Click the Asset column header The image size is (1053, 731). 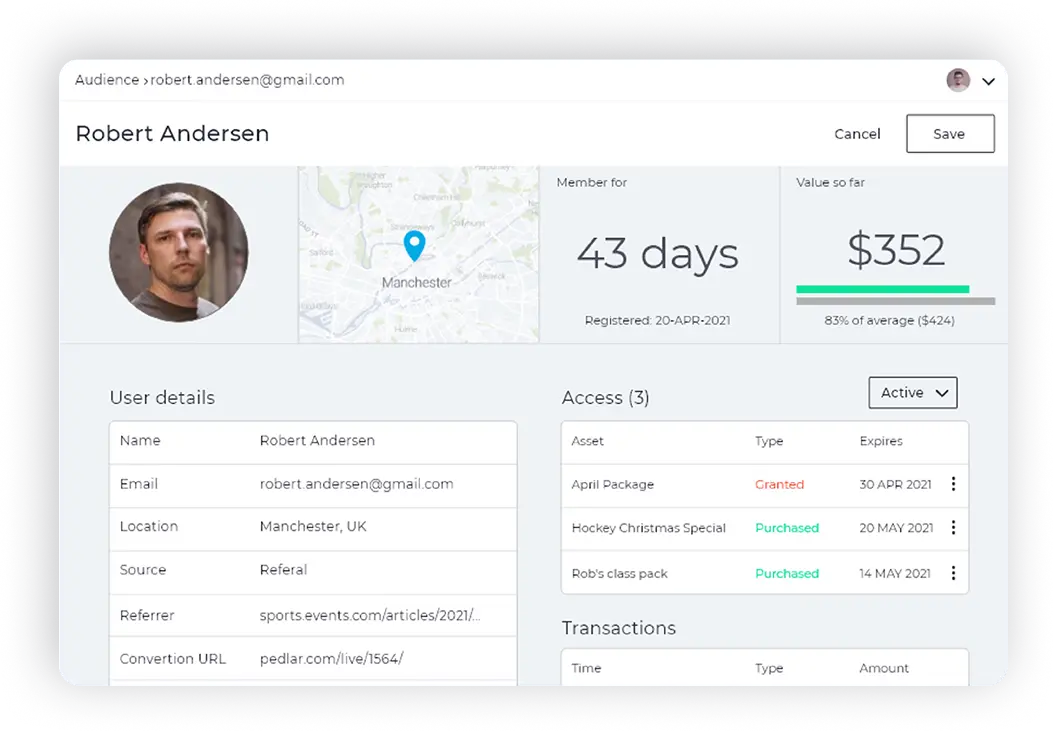point(587,441)
